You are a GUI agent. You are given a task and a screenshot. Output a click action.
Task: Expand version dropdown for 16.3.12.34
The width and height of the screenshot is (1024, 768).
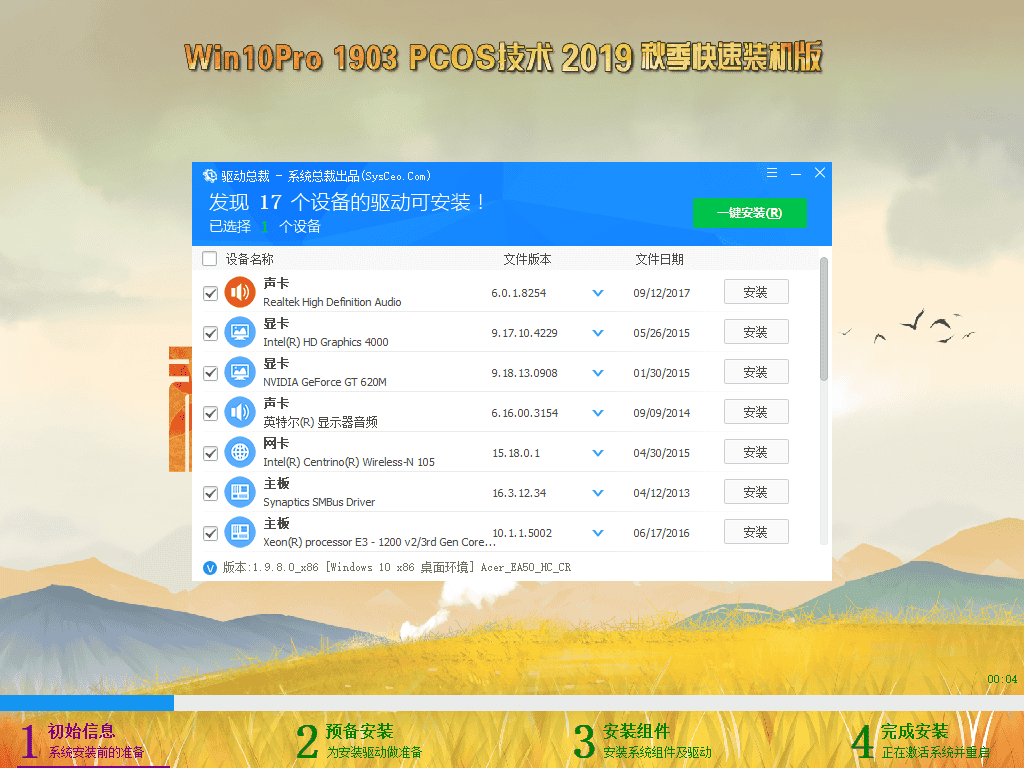598,493
